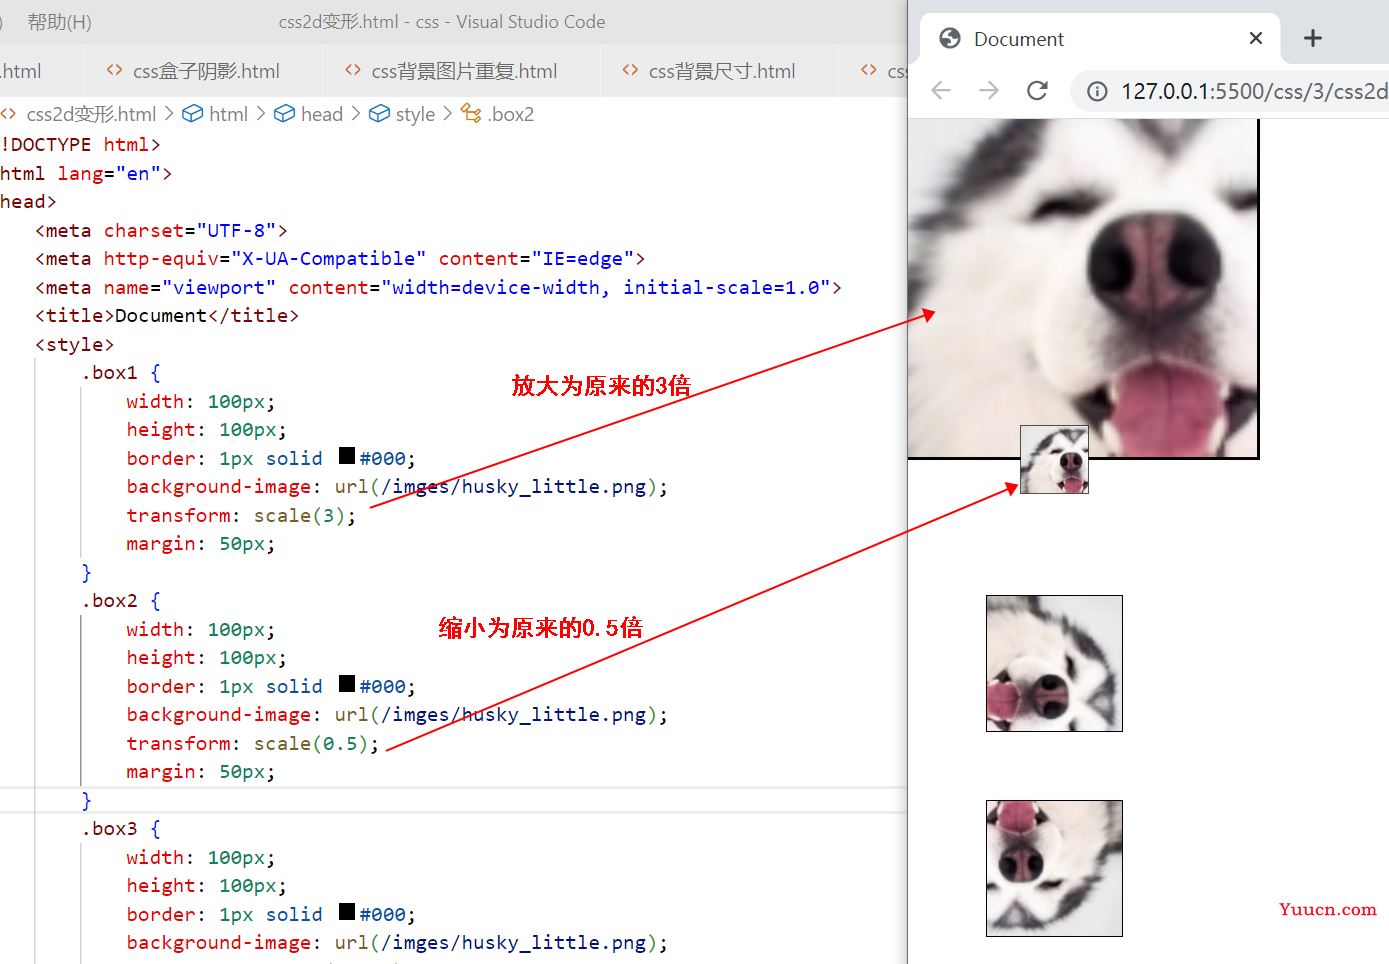Image resolution: width=1389 pixels, height=964 pixels.
Task: Follow the .box1 husky_little.png url link
Action: [513, 487]
